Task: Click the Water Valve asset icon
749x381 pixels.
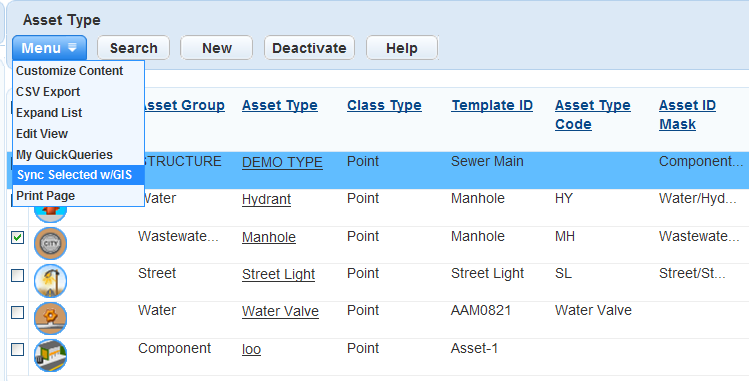Action: [x=50, y=318]
